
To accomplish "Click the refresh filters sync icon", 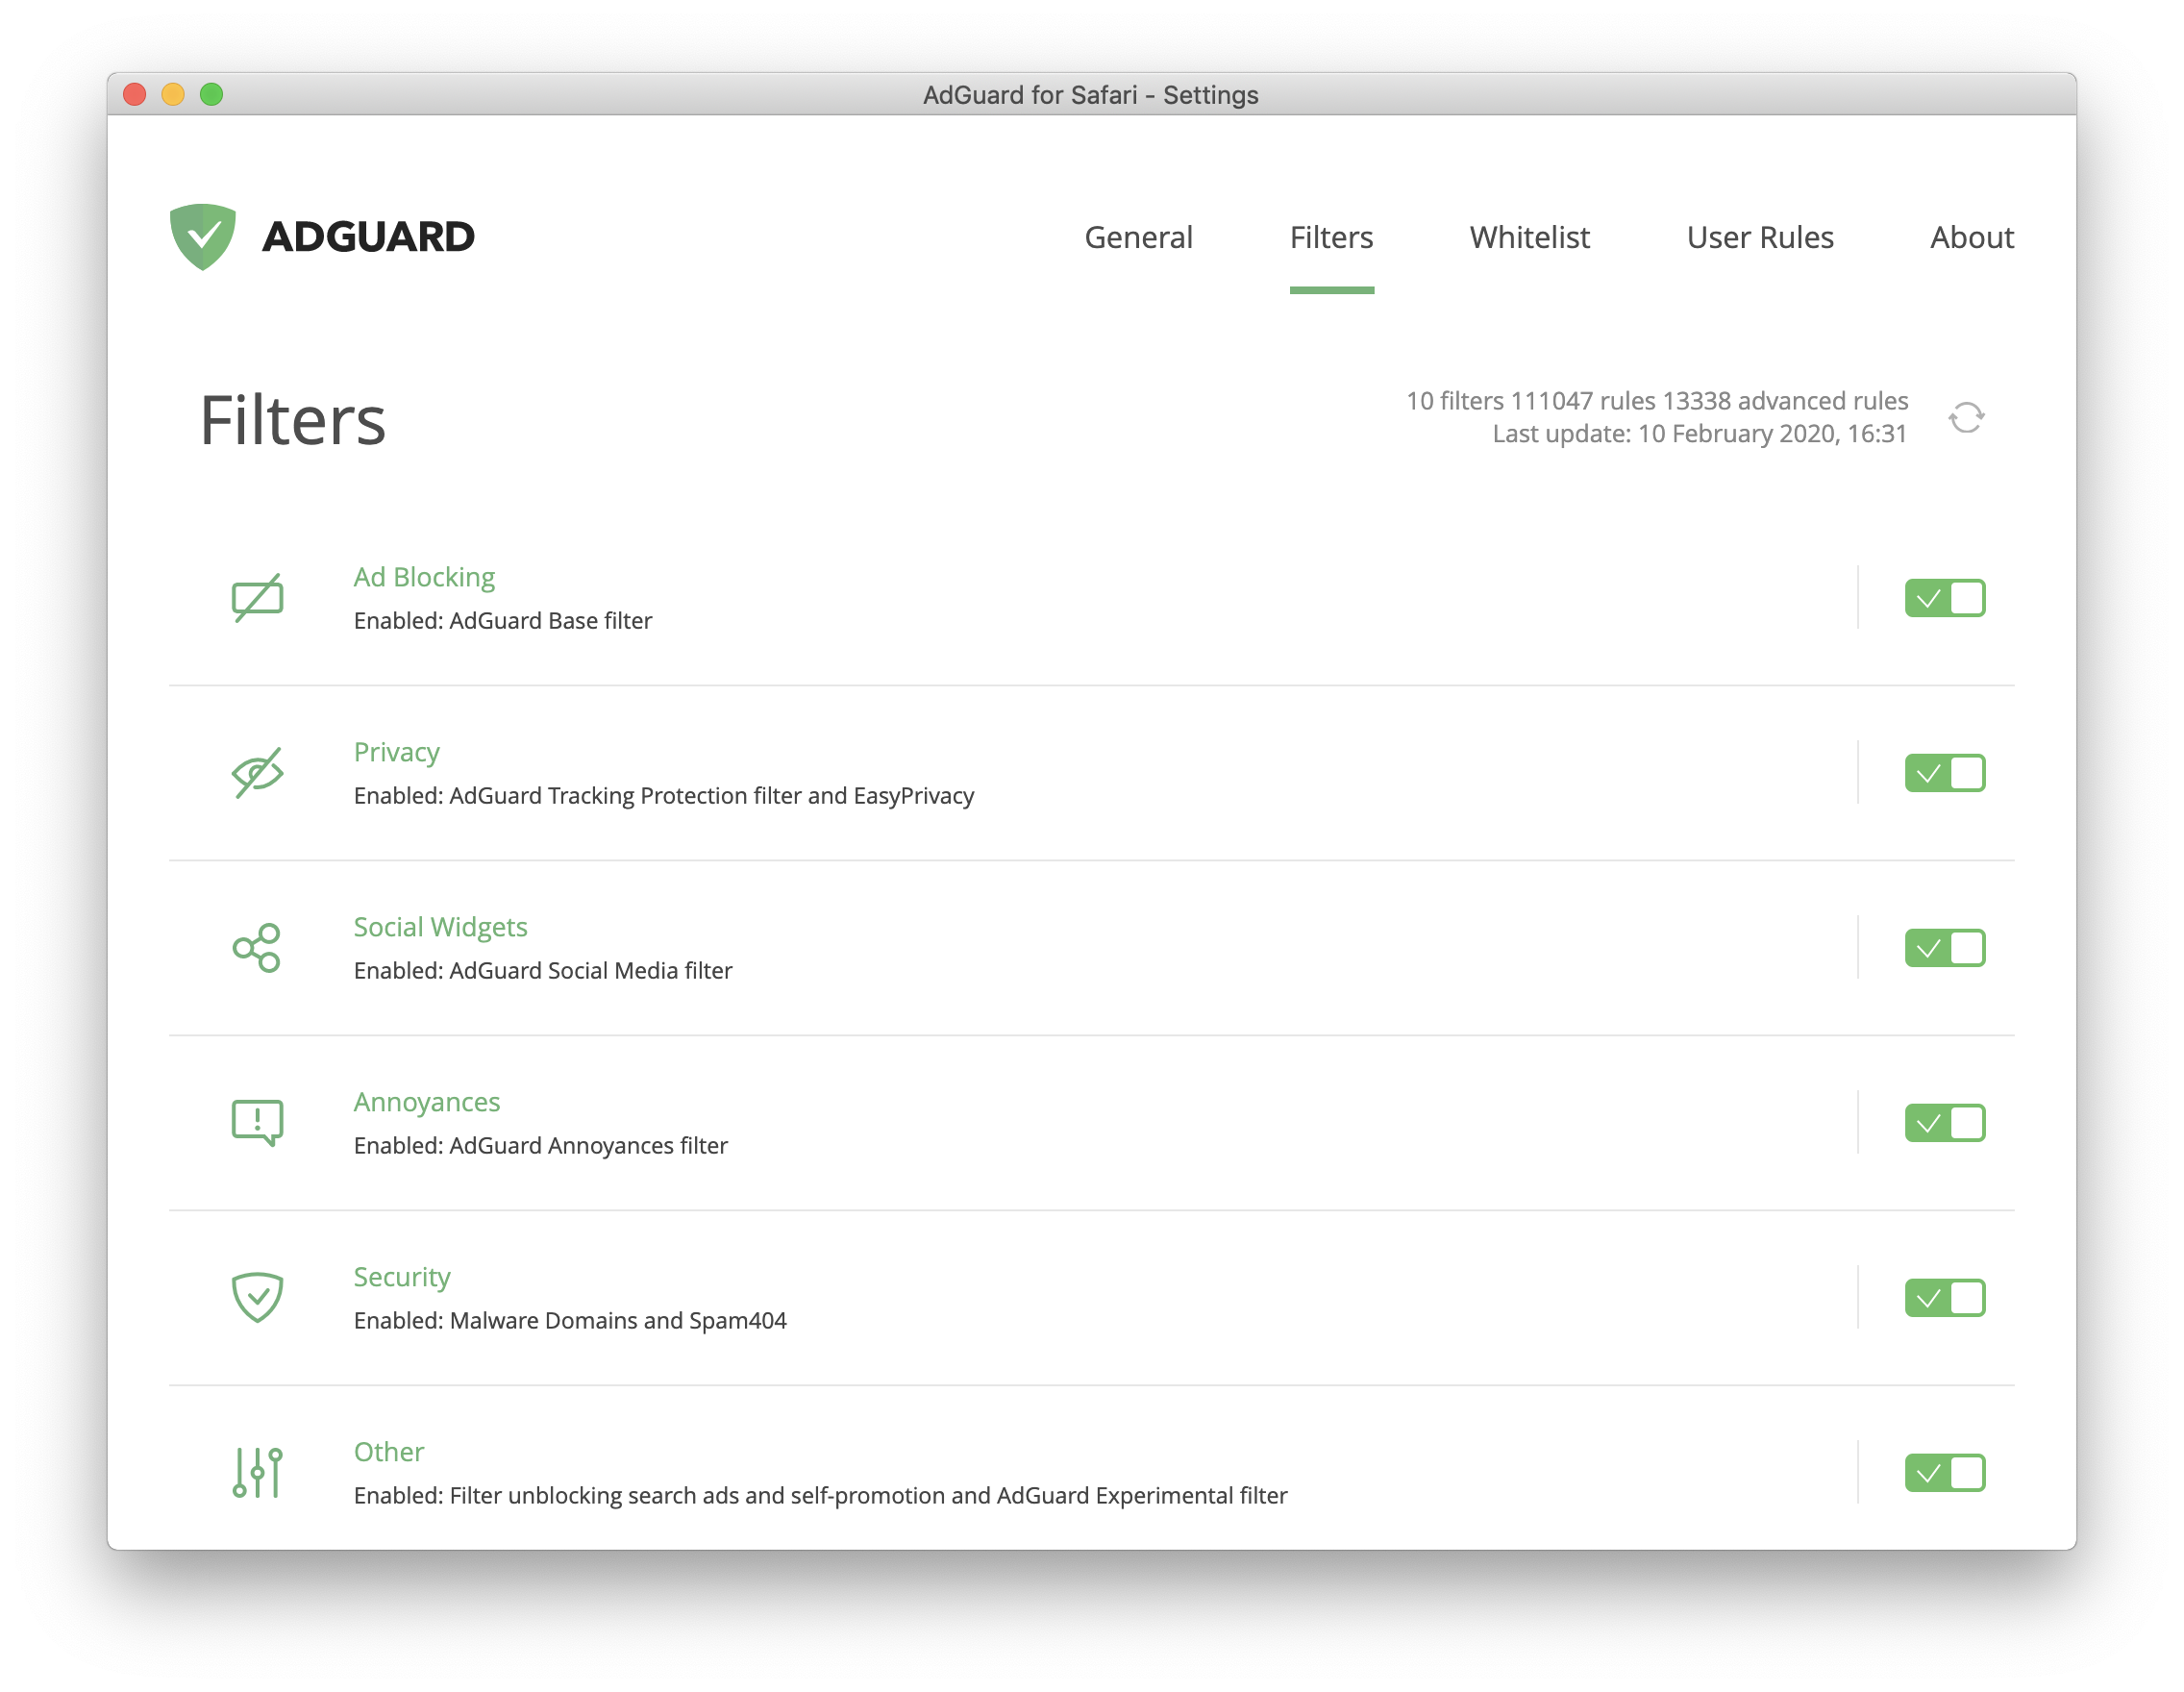I will 1964,417.
